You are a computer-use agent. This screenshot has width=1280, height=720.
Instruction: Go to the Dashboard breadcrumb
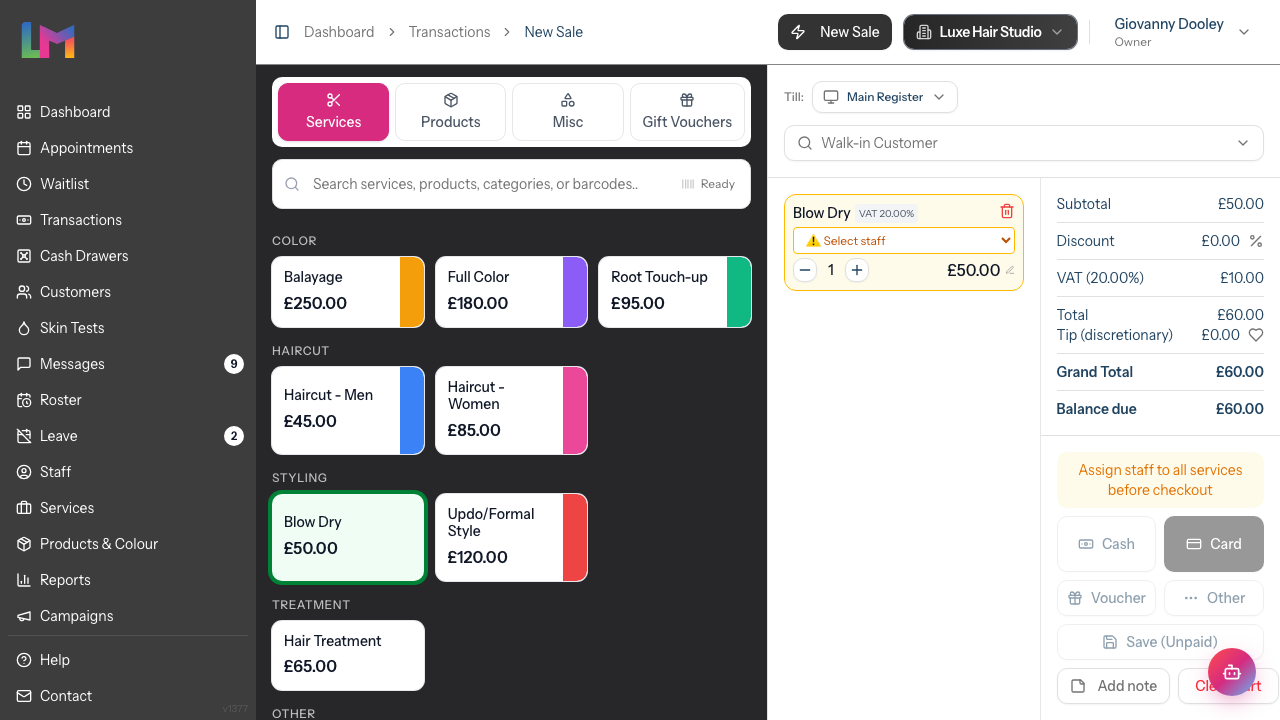[339, 32]
